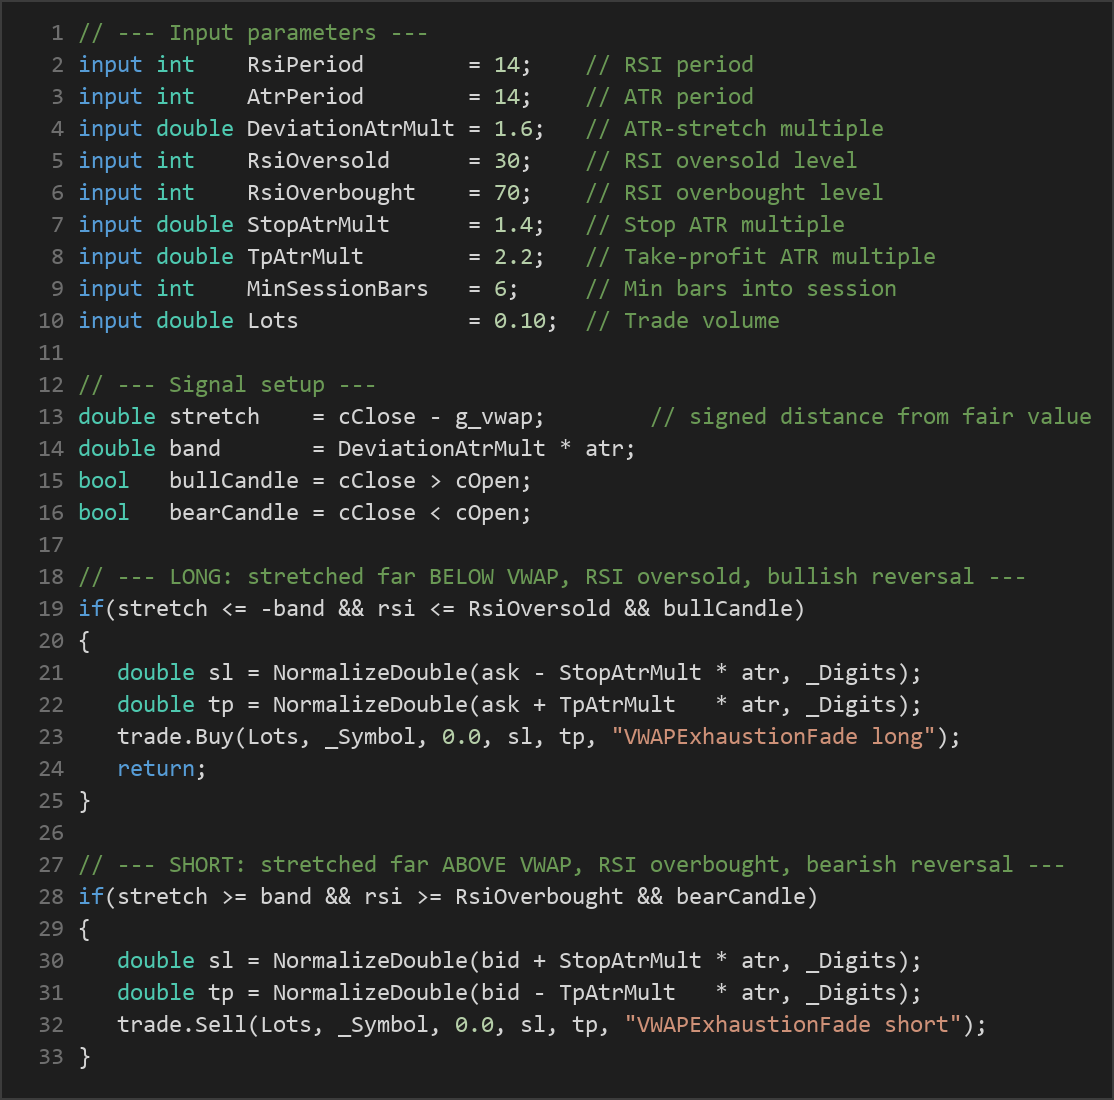Screen dimensions: 1114x1100
Task: Click the '--- Signal setup ---' comment
Action: (247, 384)
